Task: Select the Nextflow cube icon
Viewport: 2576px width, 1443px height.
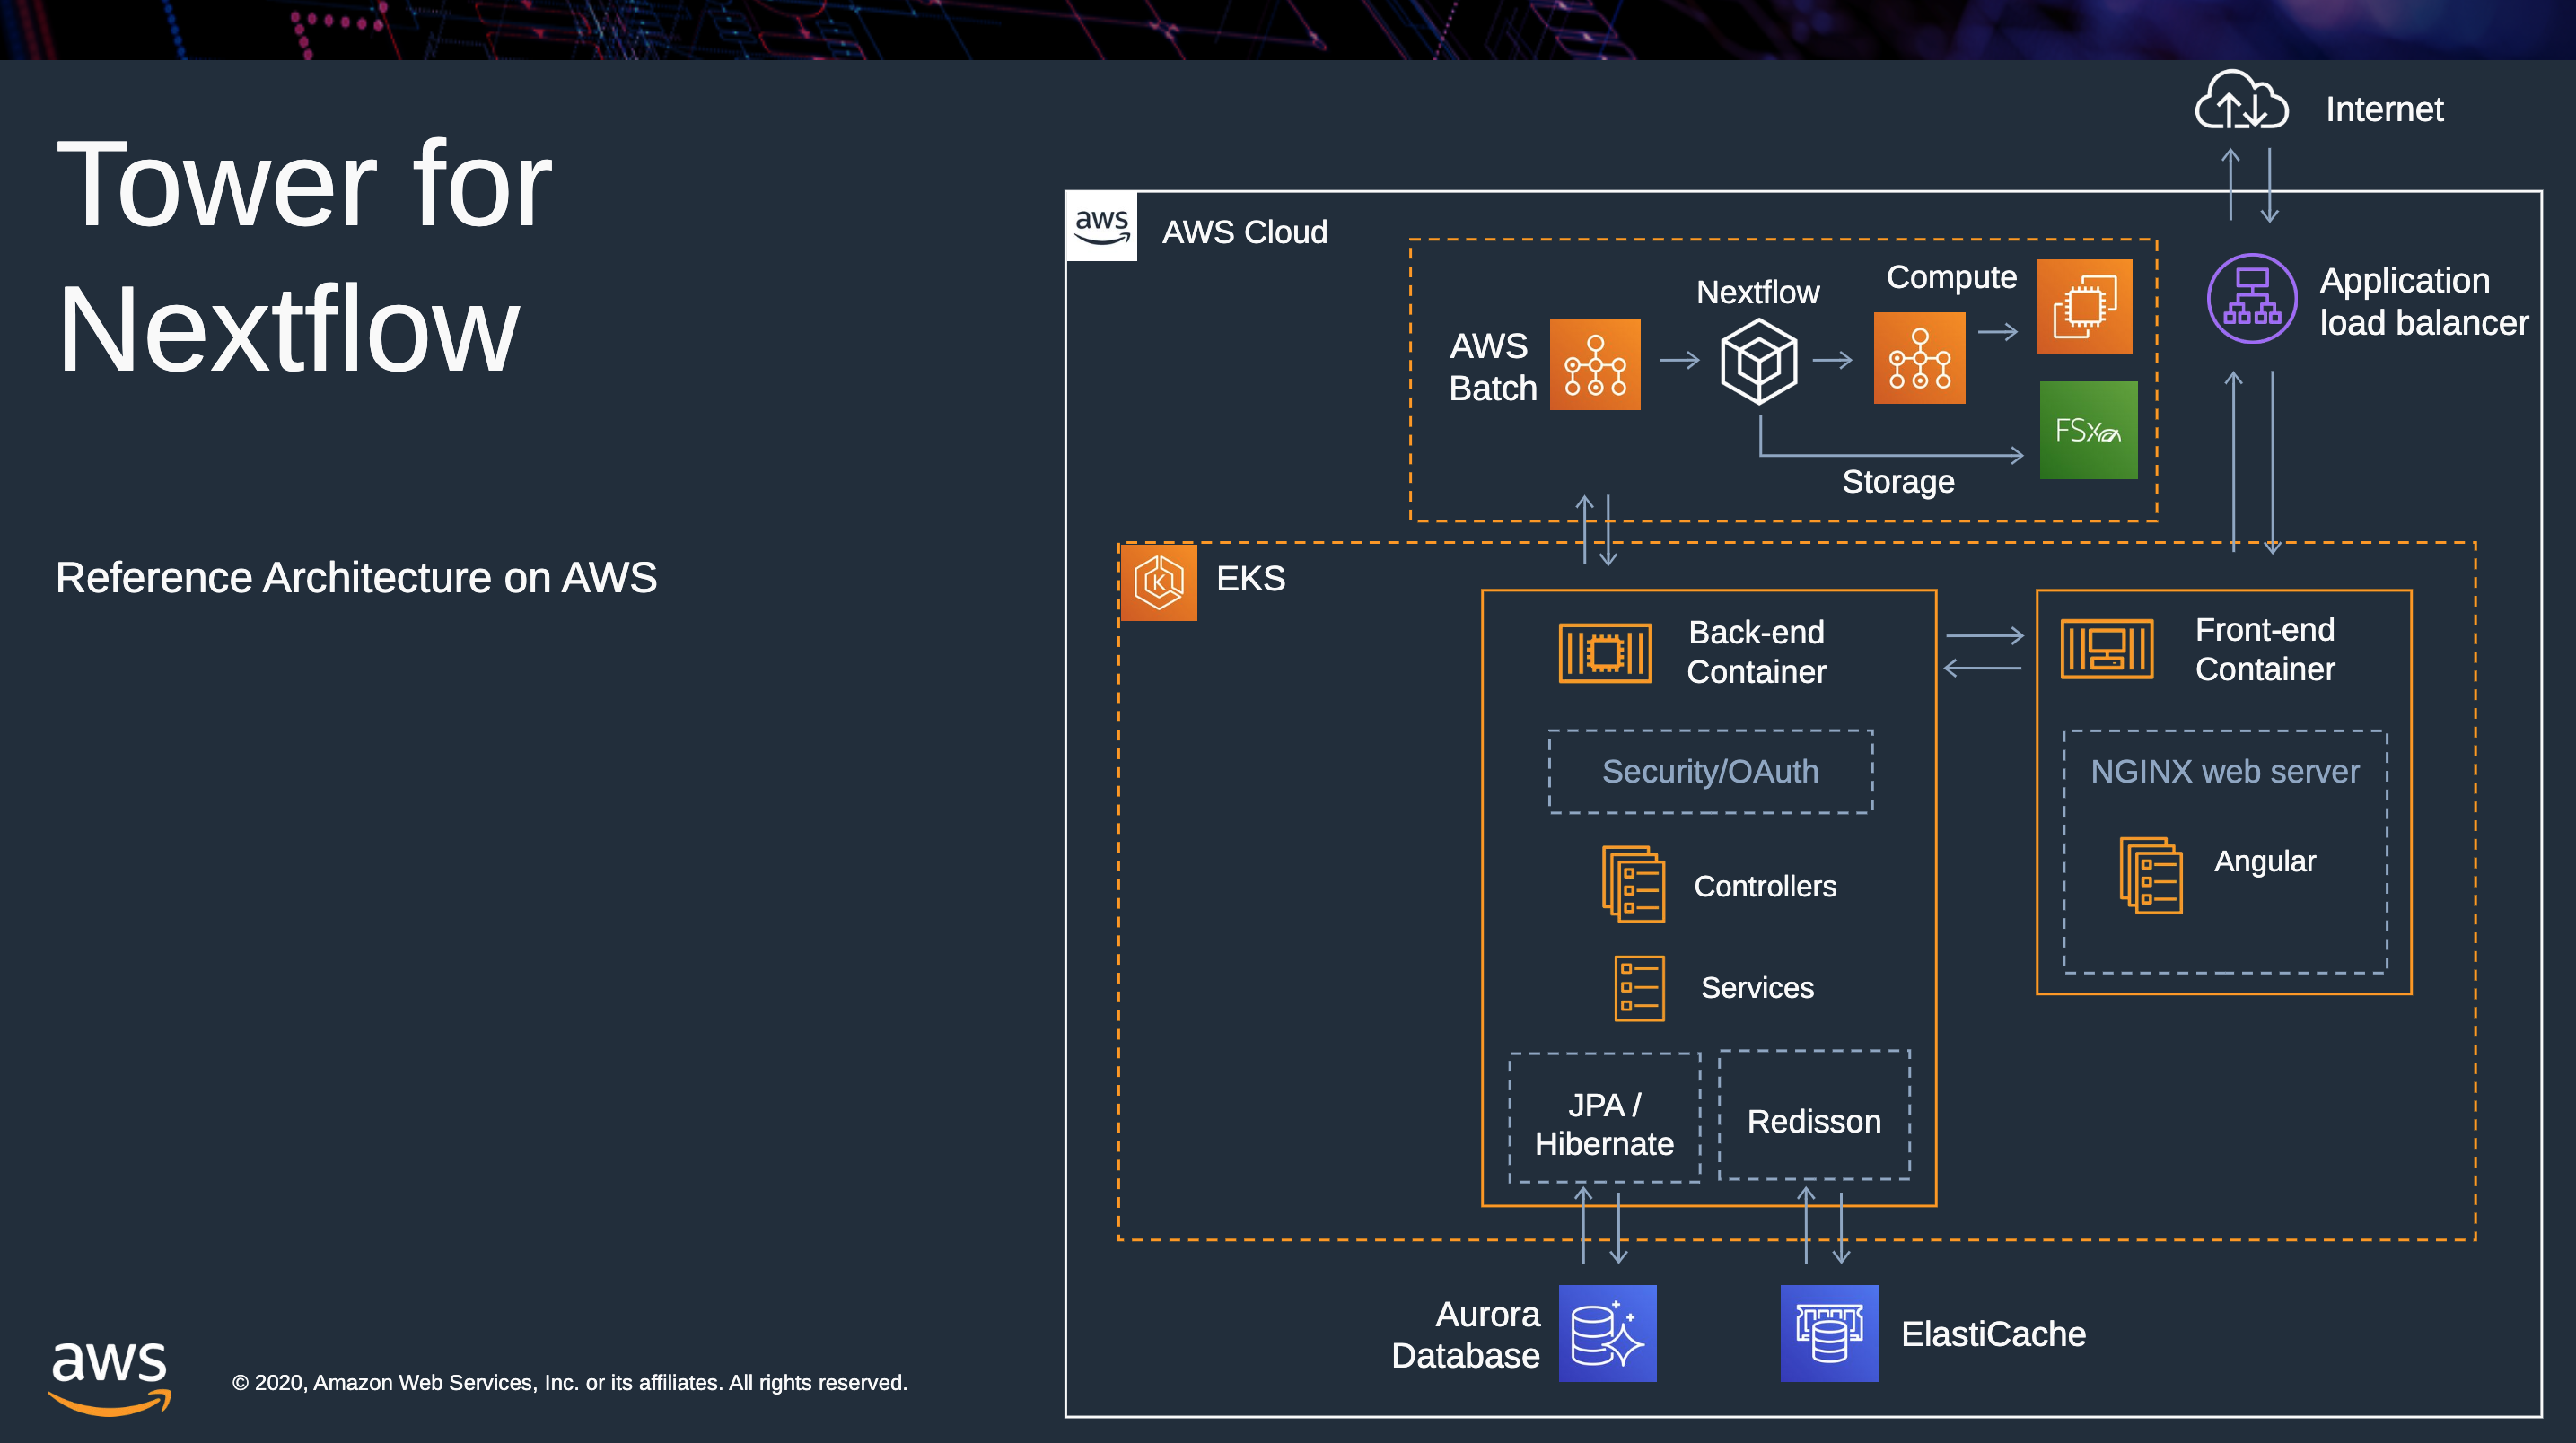Action: click(x=1758, y=361)
